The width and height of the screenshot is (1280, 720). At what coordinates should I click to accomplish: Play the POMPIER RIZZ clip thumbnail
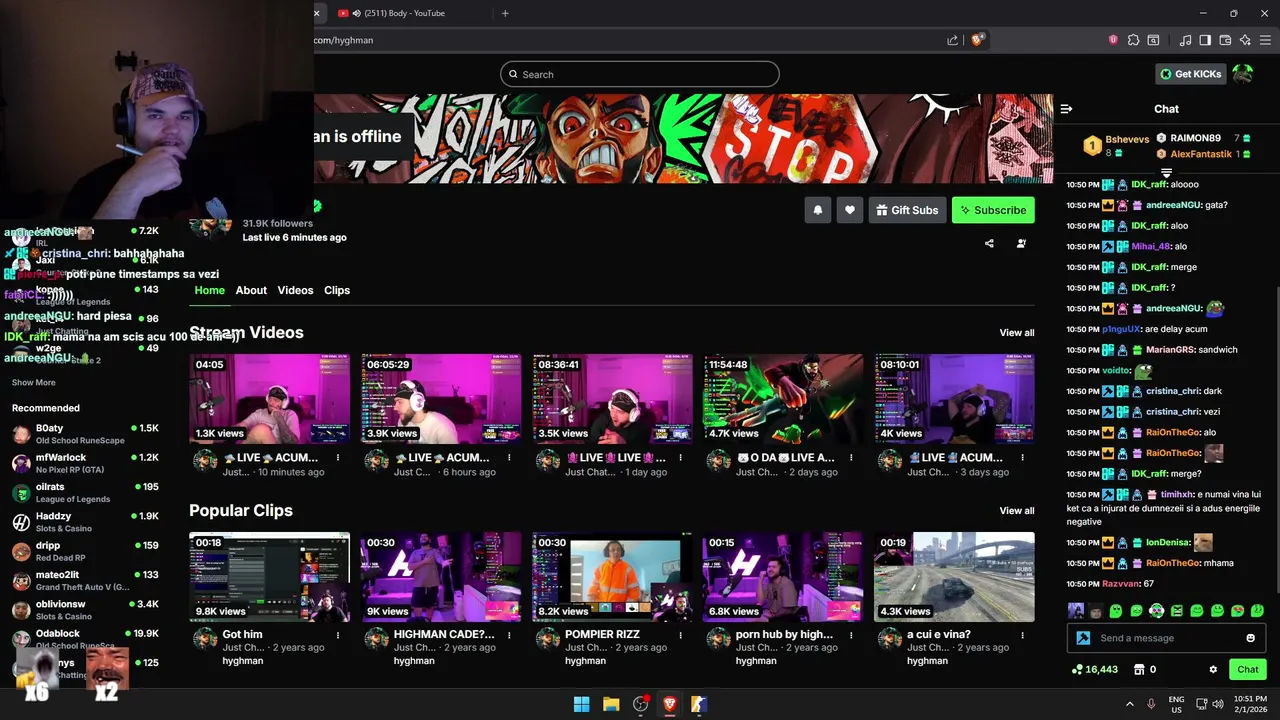612,577
